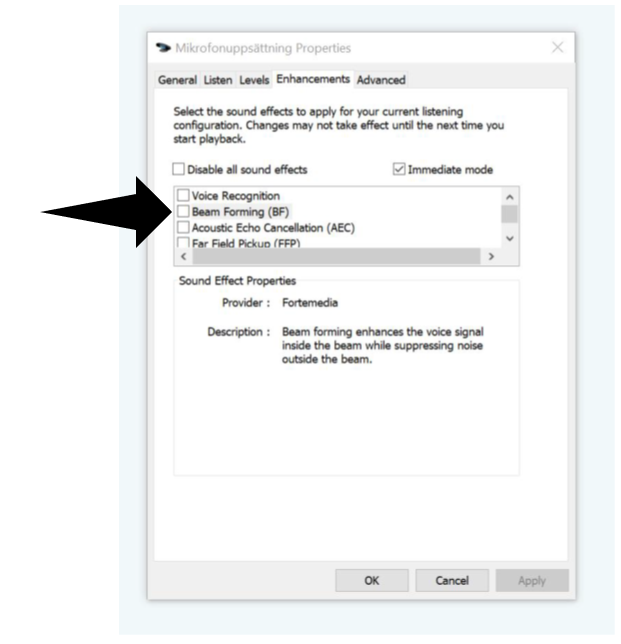Confirm with the OK button

point(372,580)
